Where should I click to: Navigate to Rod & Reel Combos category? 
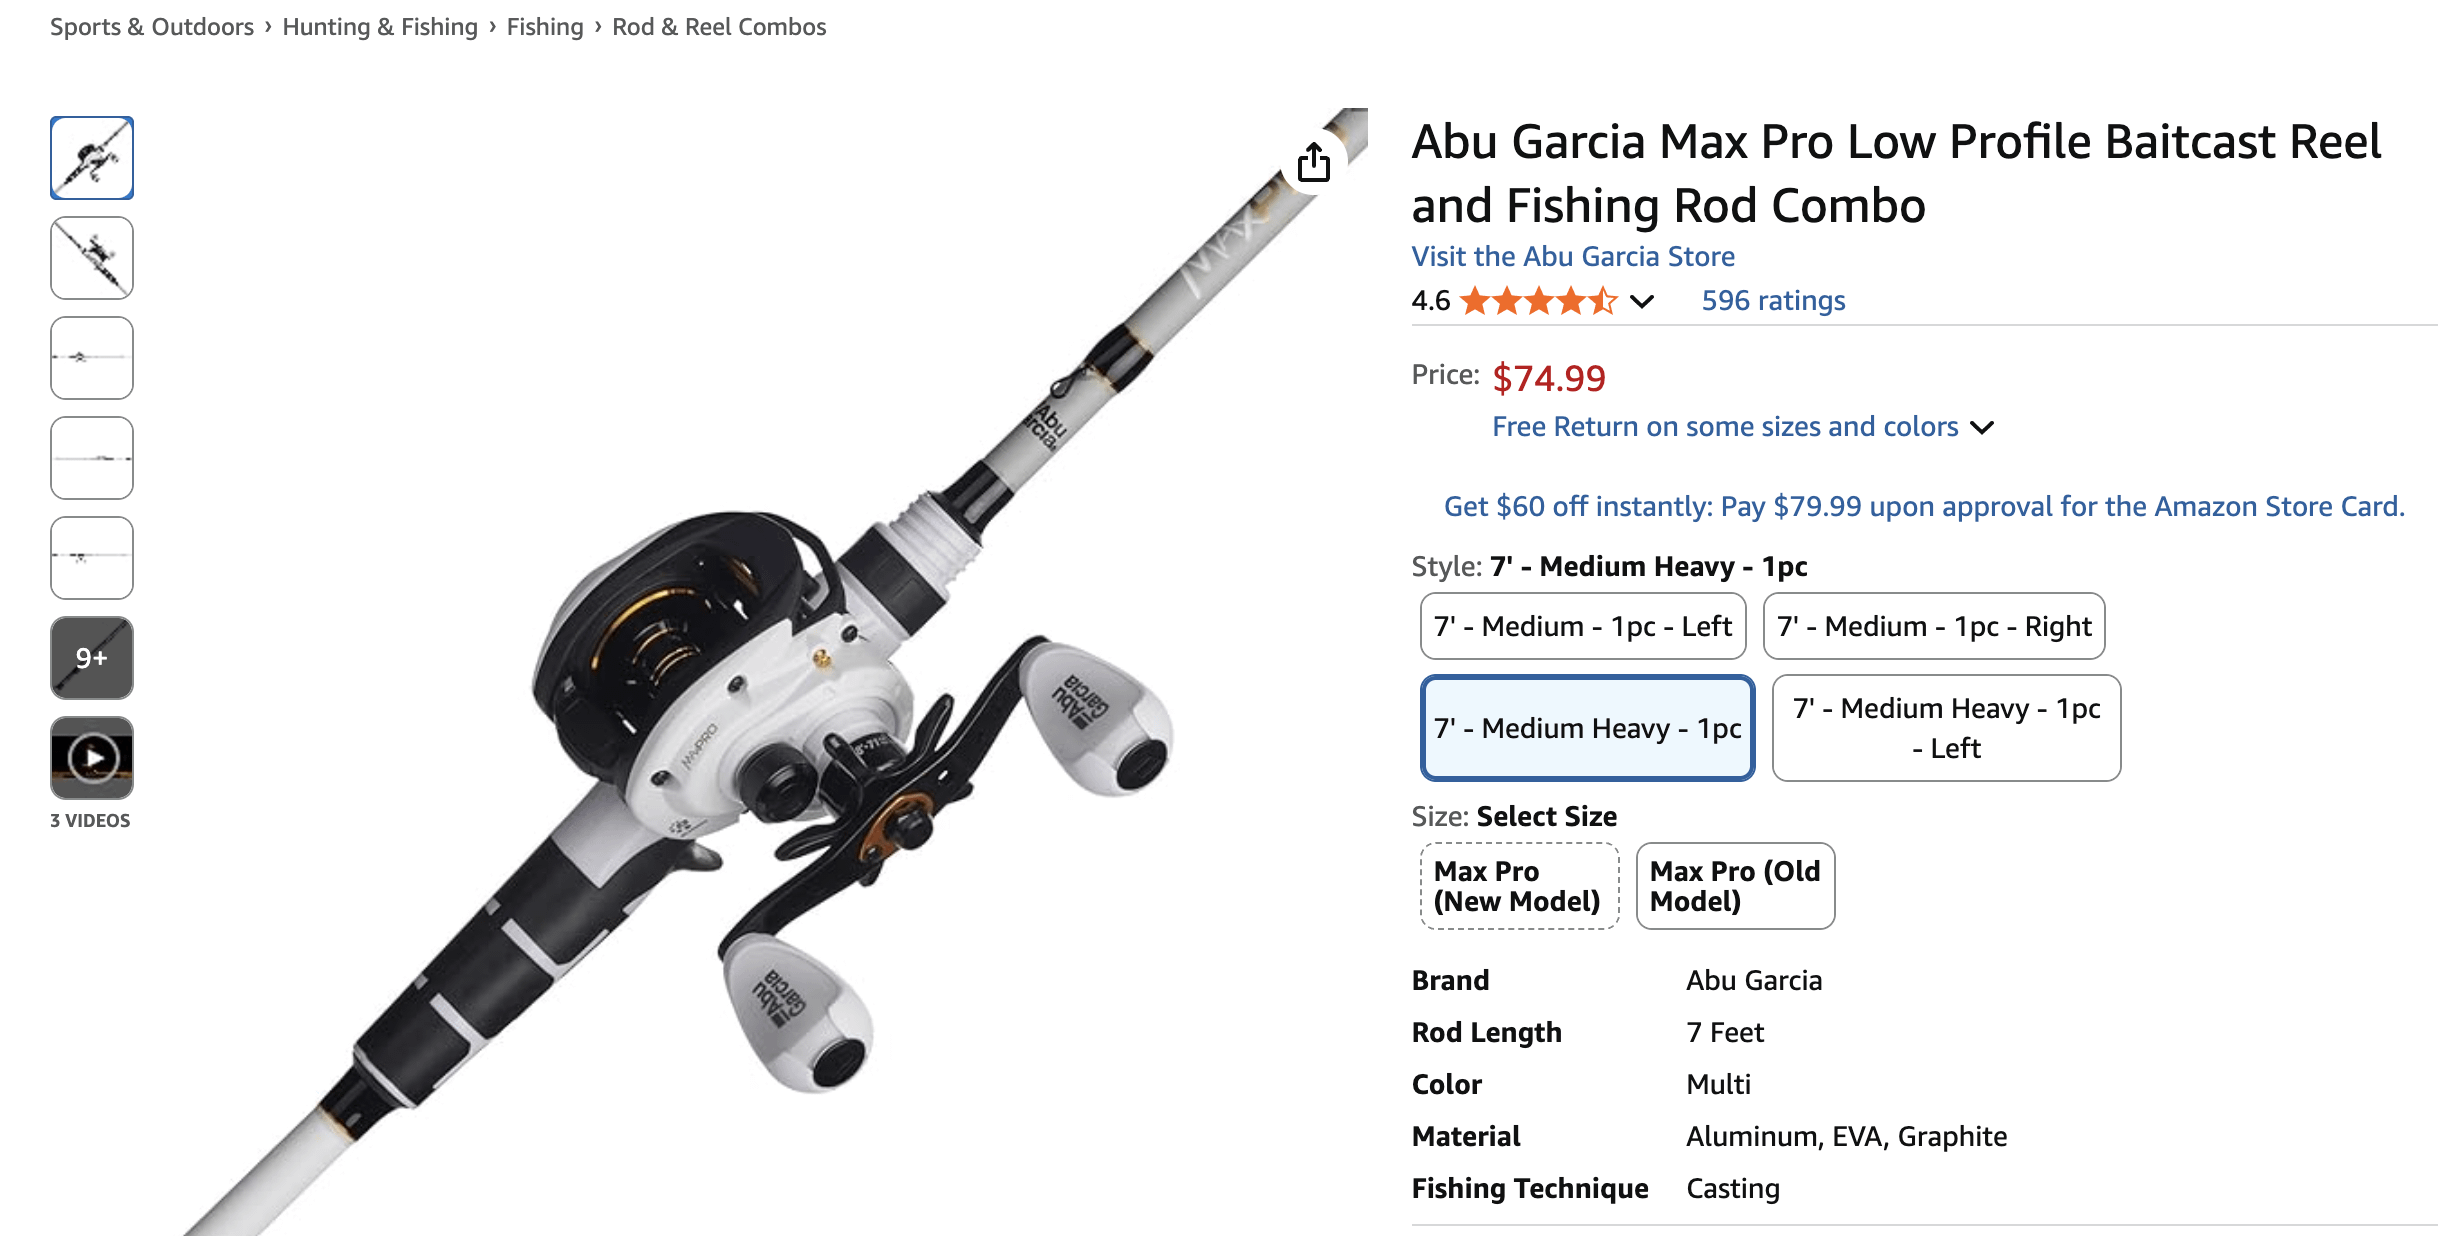(719, 27)
